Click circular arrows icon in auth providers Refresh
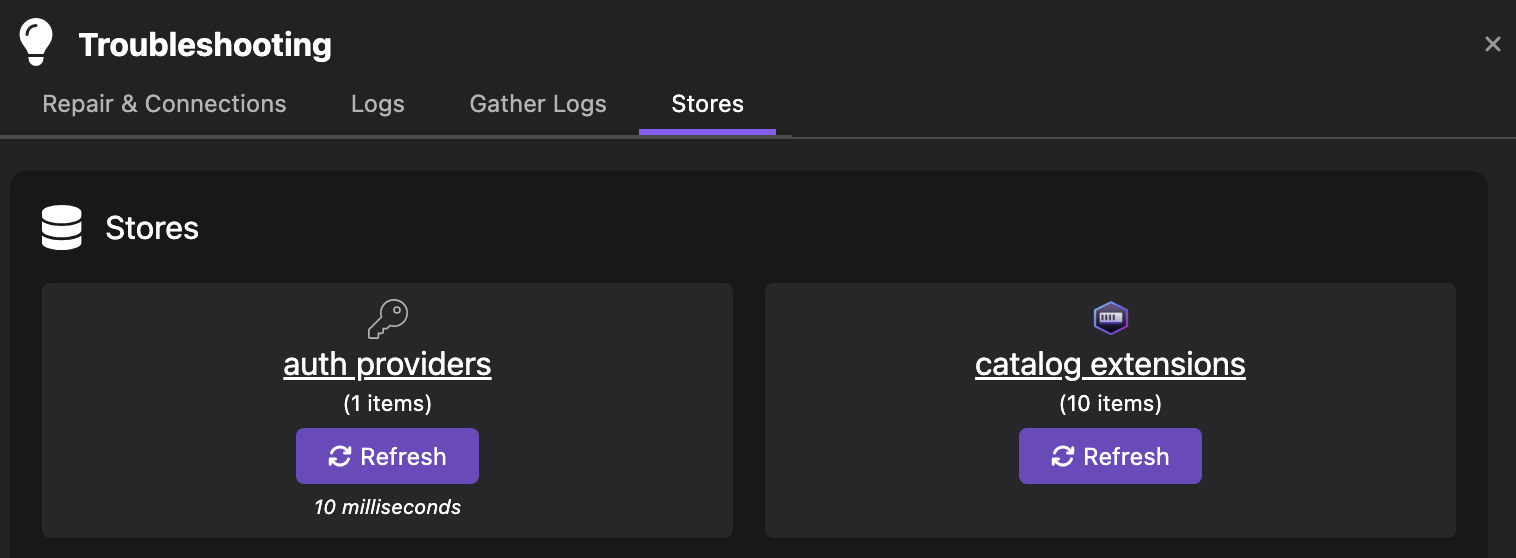The width and height of the screenshot is (1516, 558). tap(340, 456)
